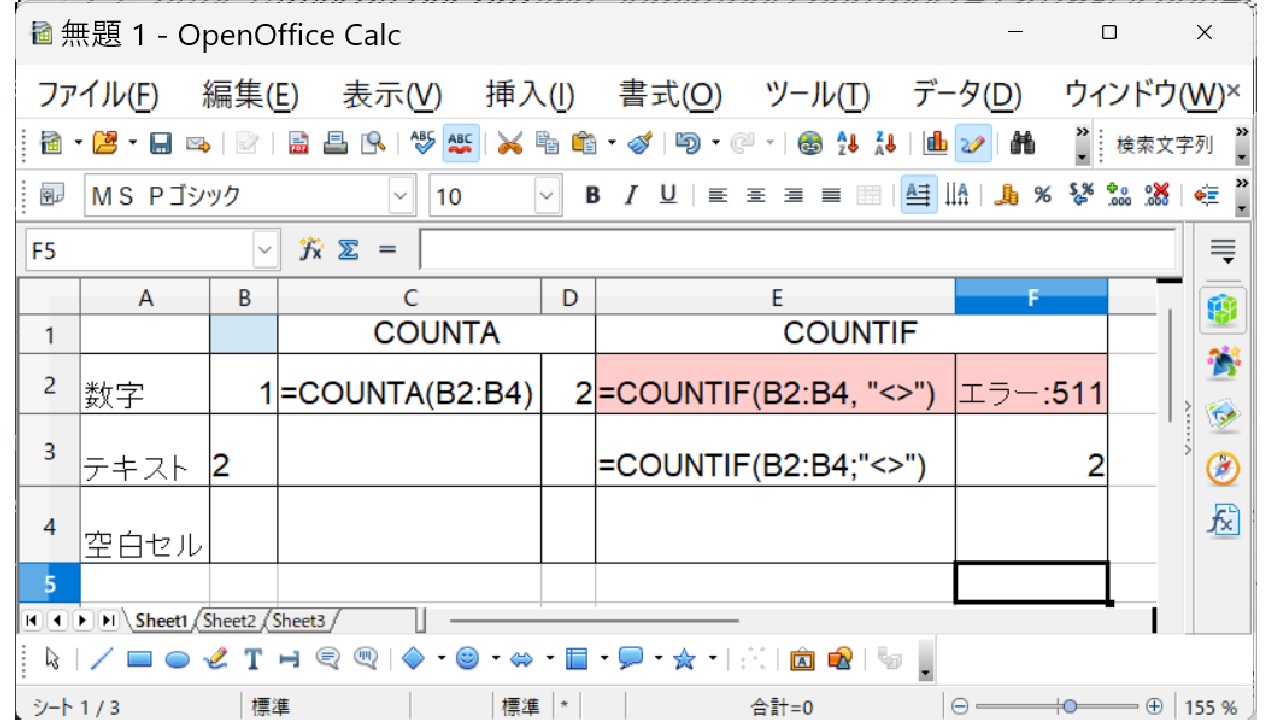Open the font name dropdown
This screenshot has height=720, width=1280.
pyautogui.click(x=401, y=195)
